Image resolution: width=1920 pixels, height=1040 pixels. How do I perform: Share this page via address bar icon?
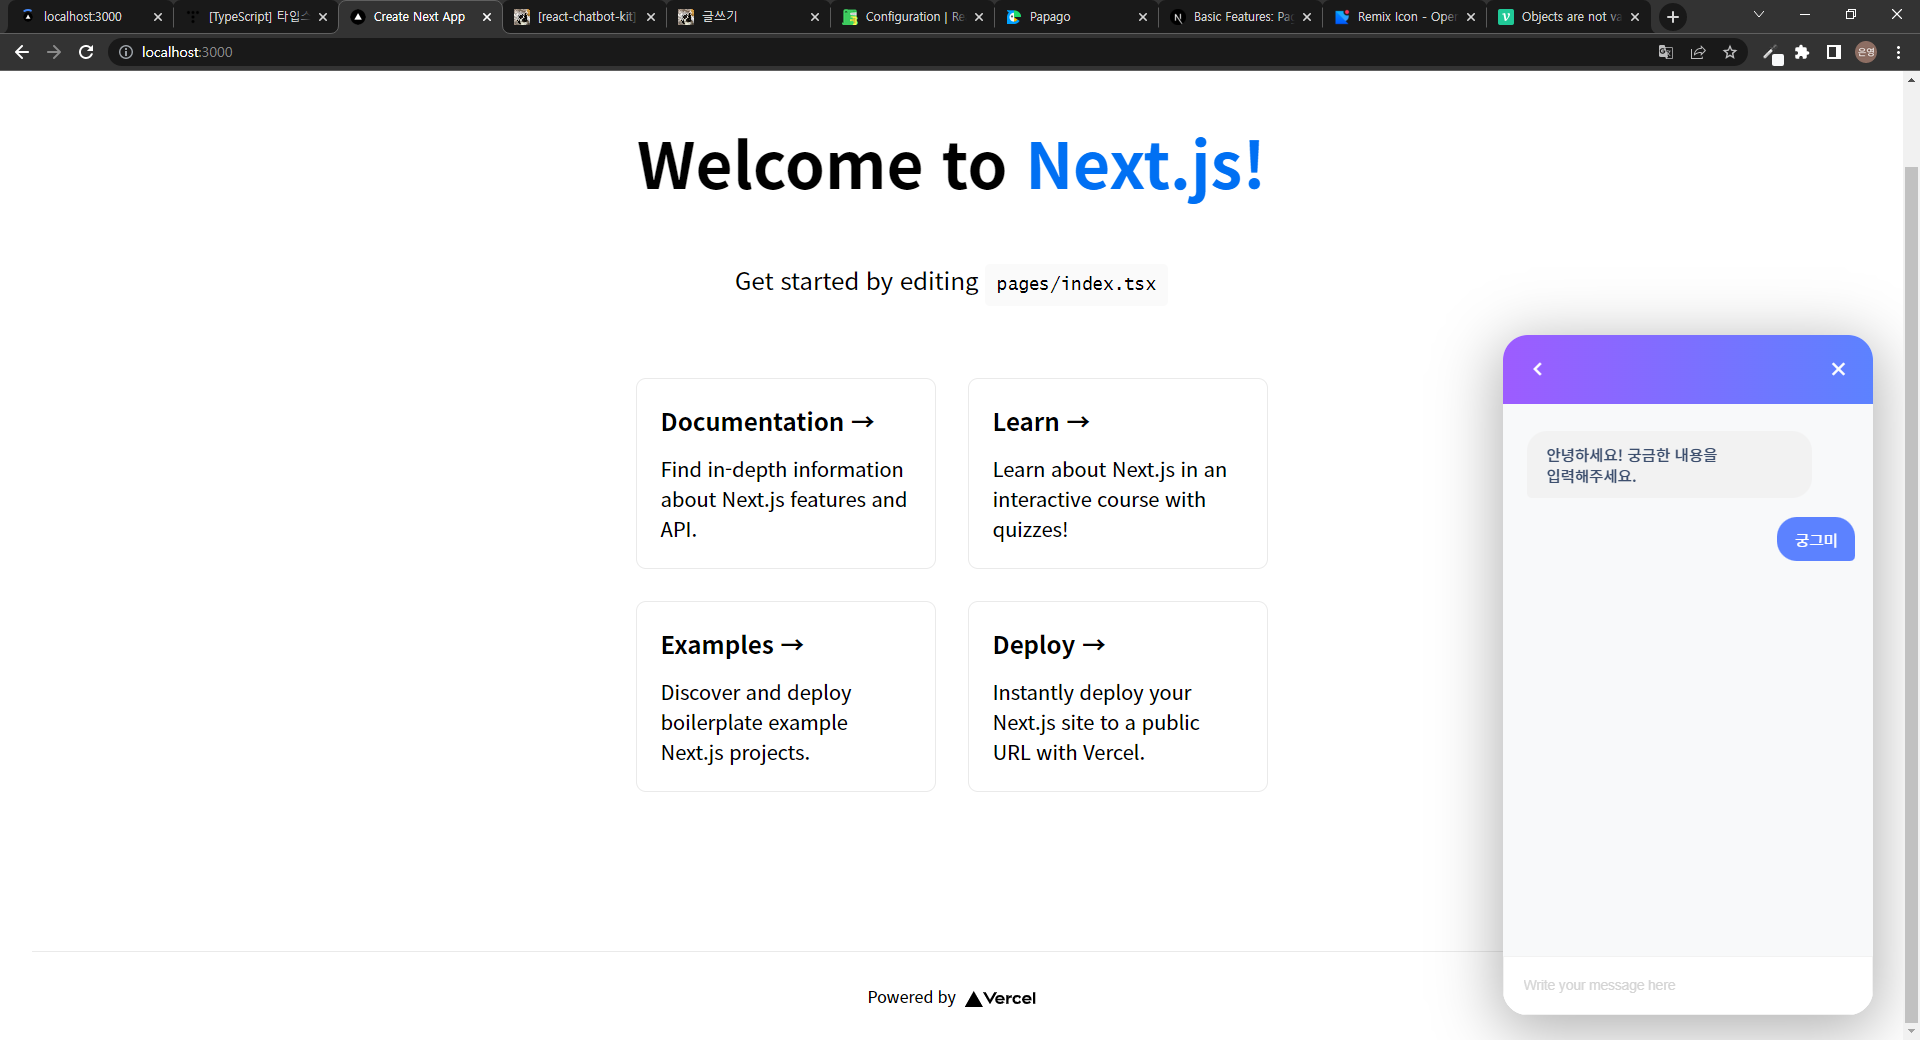coord(1698,52)
